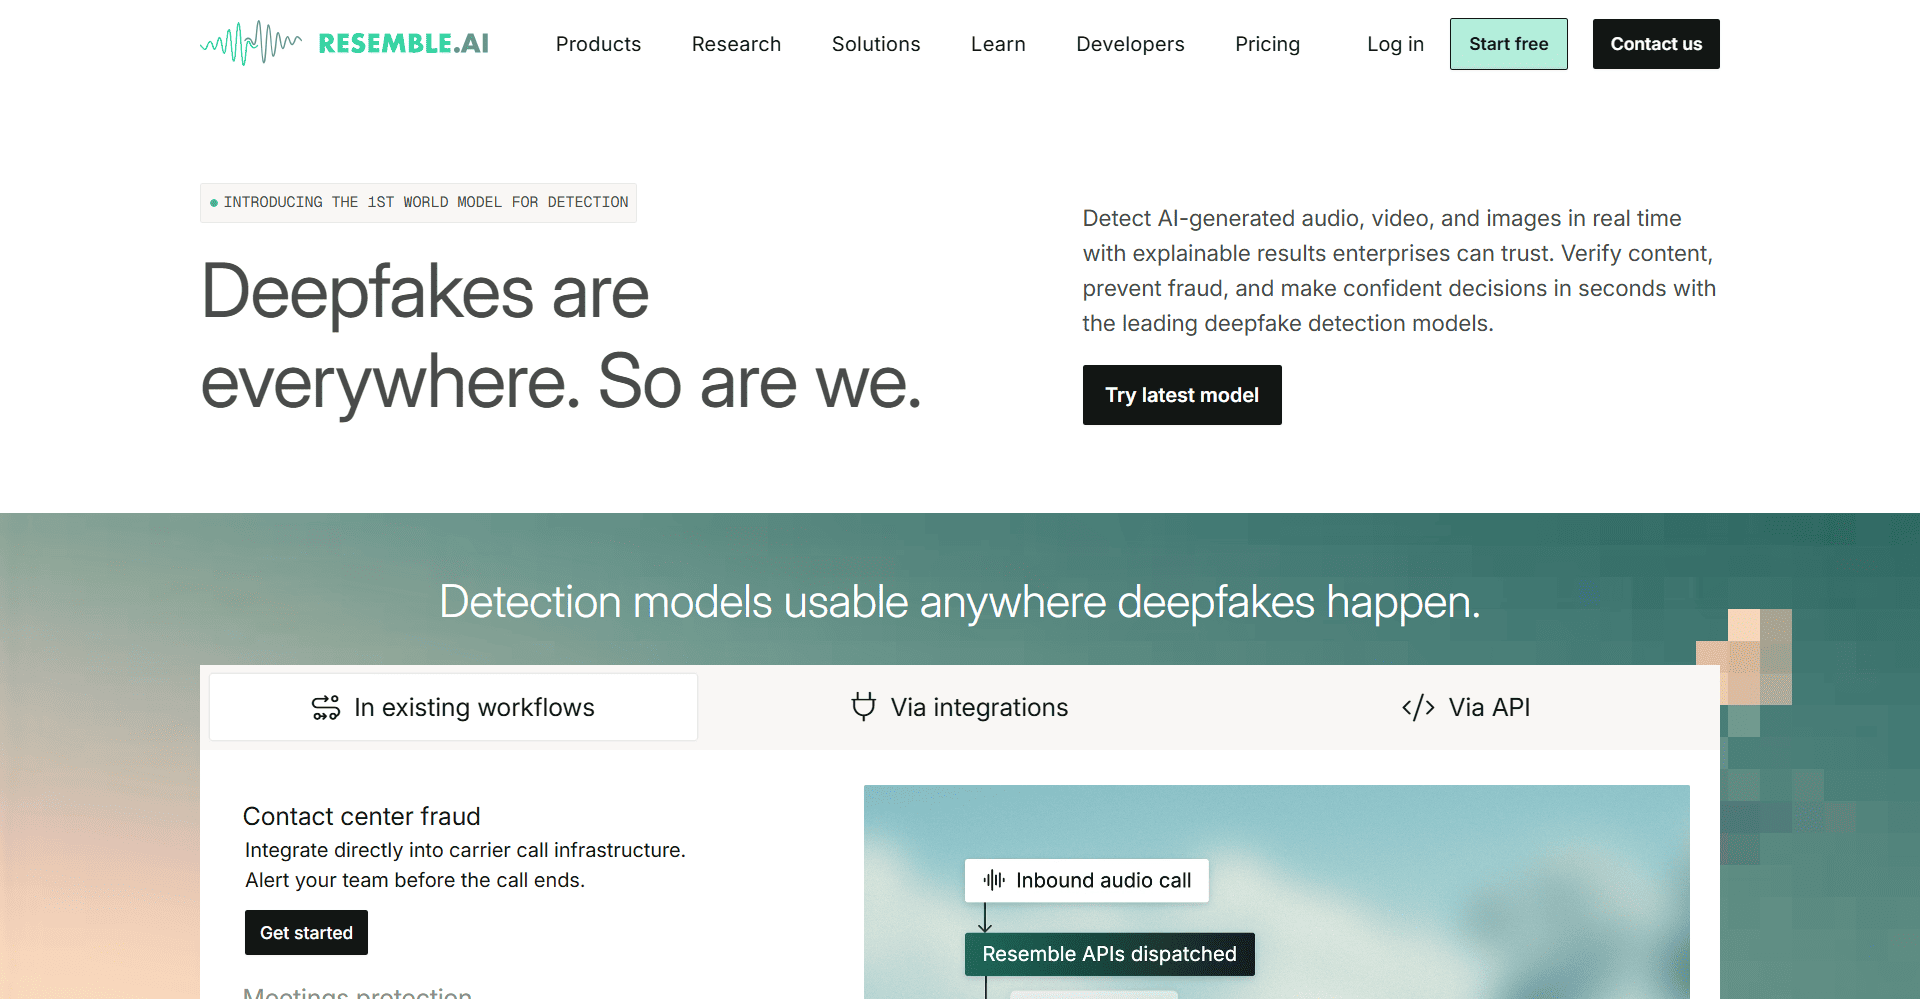Select the Via integrations tab
Viewport: 1920px width, 999px height.
click(x=959, y=707)
